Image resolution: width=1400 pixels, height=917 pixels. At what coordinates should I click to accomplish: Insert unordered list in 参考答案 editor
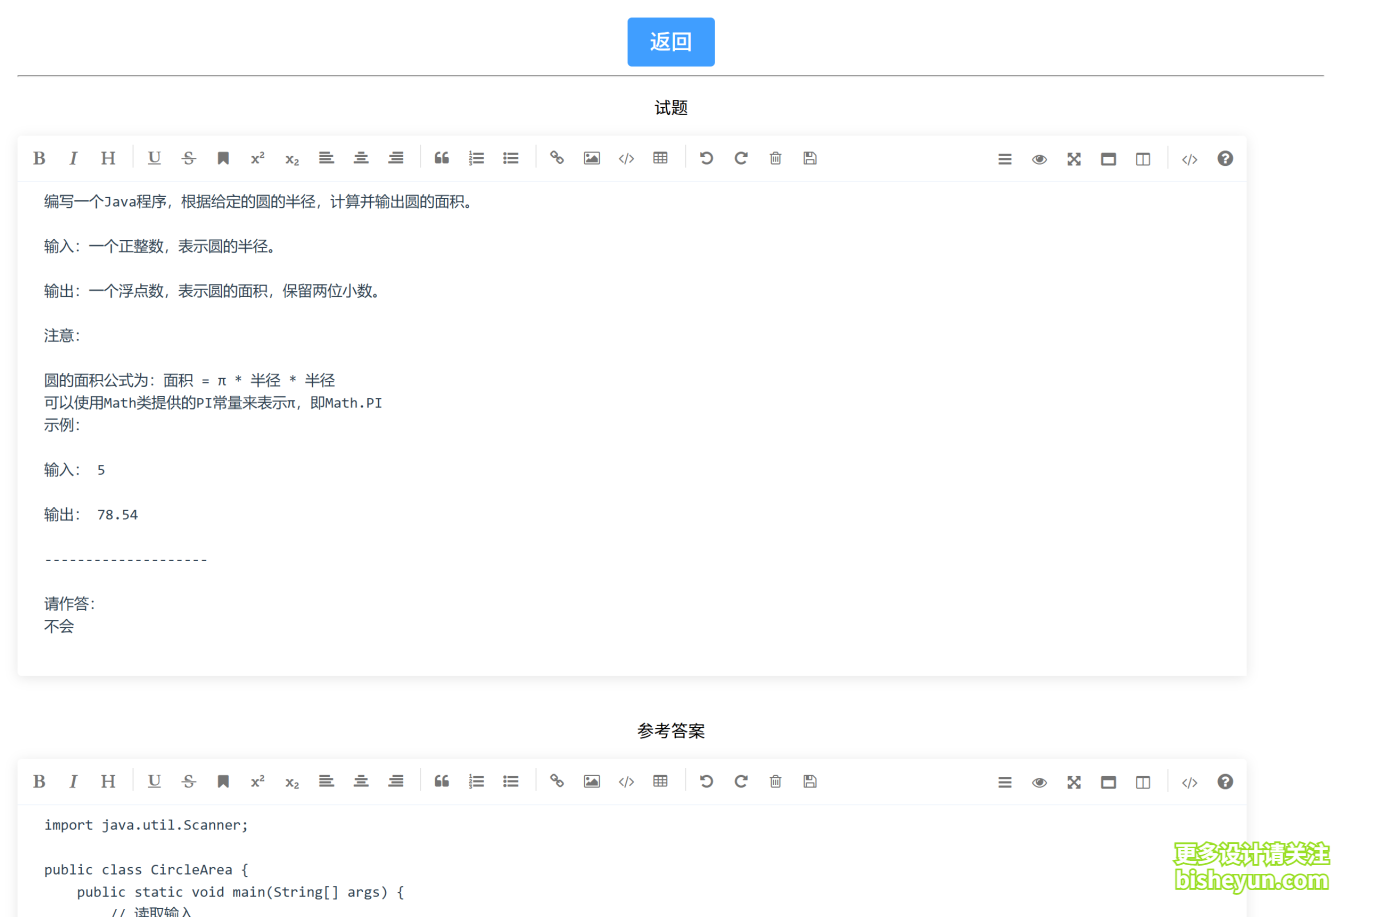click(x=511, y=781)
